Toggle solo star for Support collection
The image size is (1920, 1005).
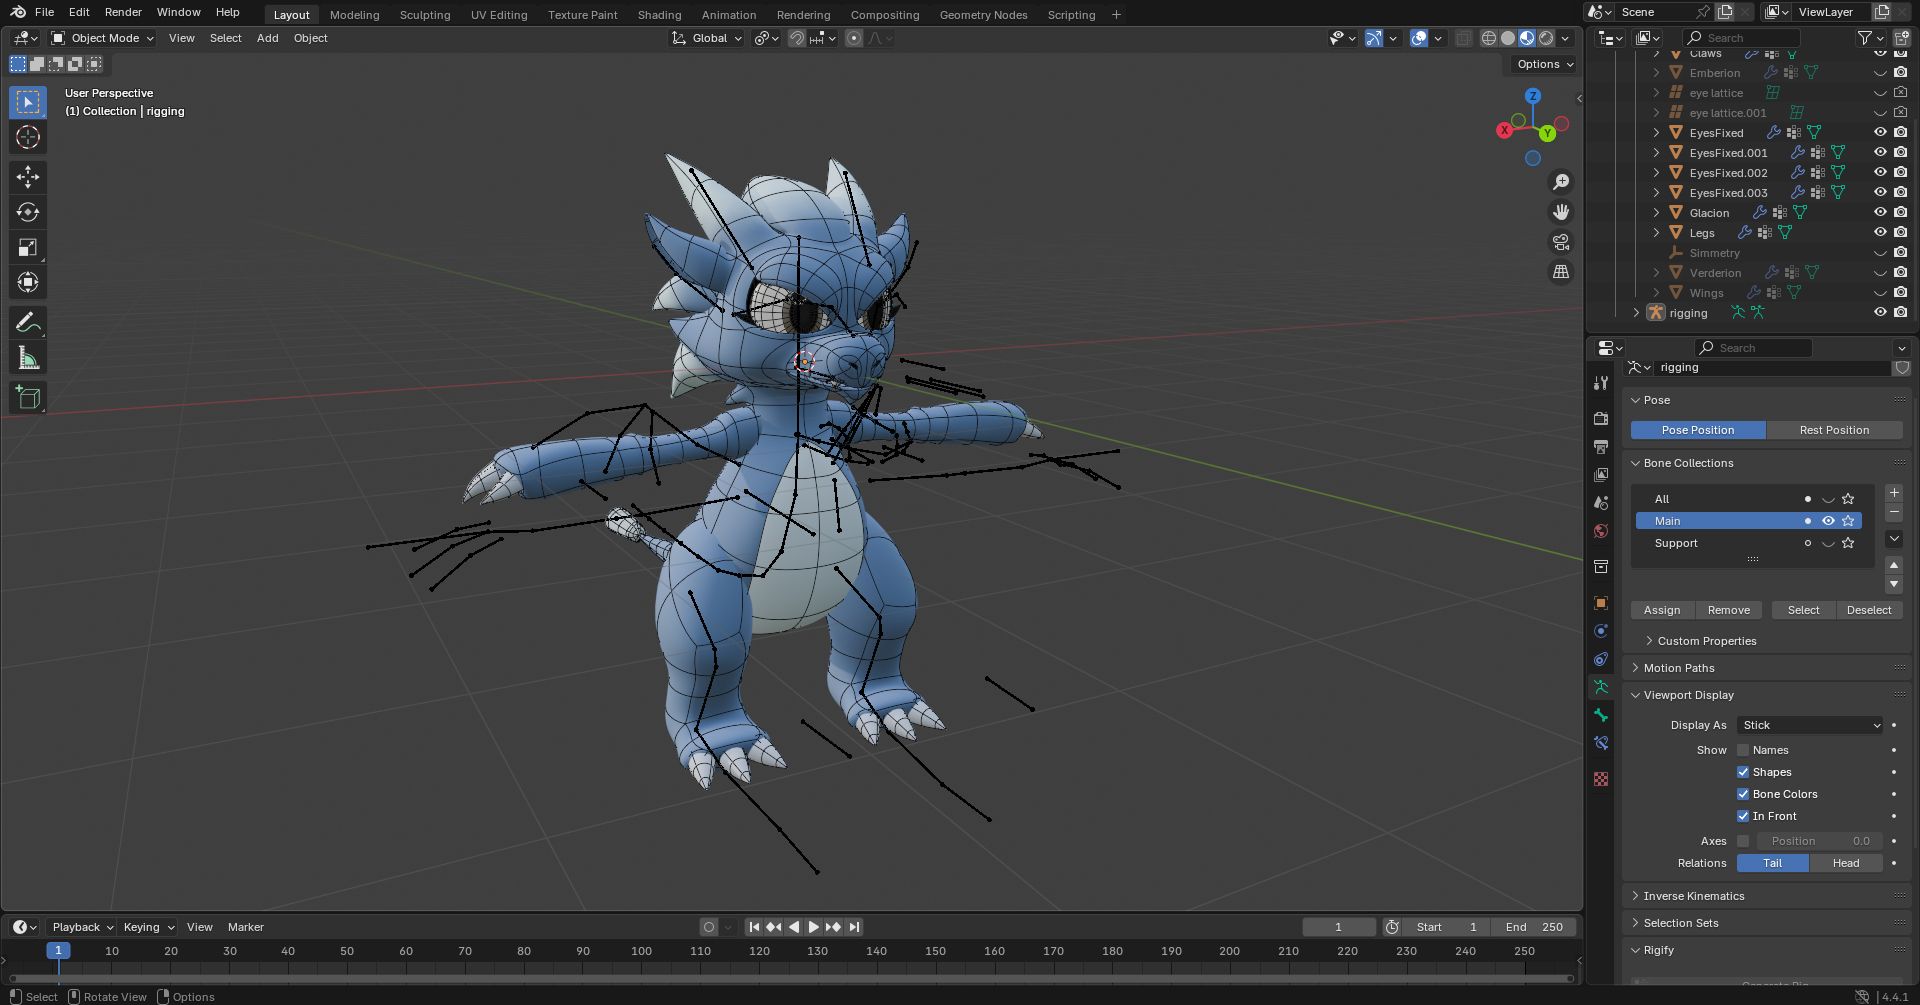[1848, 543]
